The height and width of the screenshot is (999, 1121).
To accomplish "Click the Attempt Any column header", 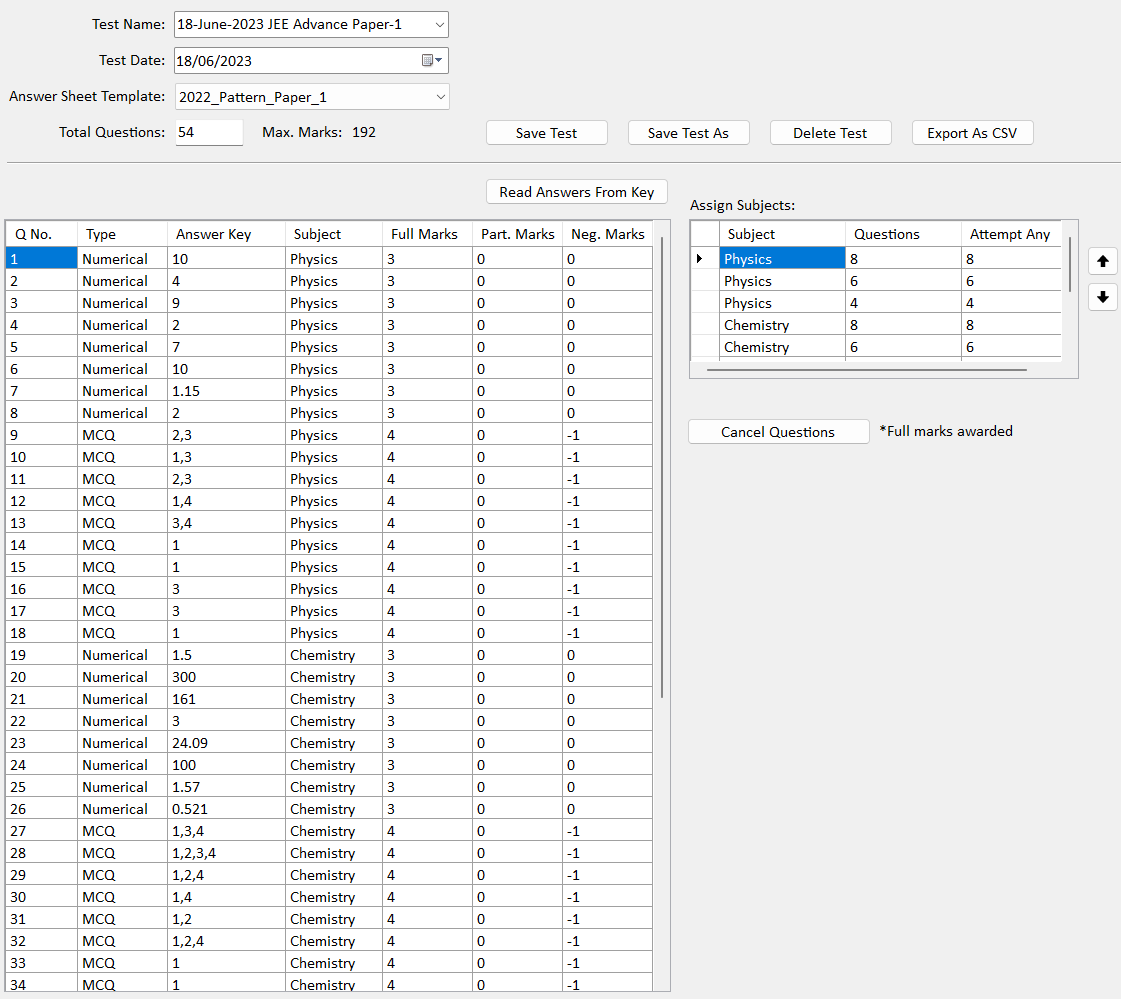I will (x=1010, y=234).
